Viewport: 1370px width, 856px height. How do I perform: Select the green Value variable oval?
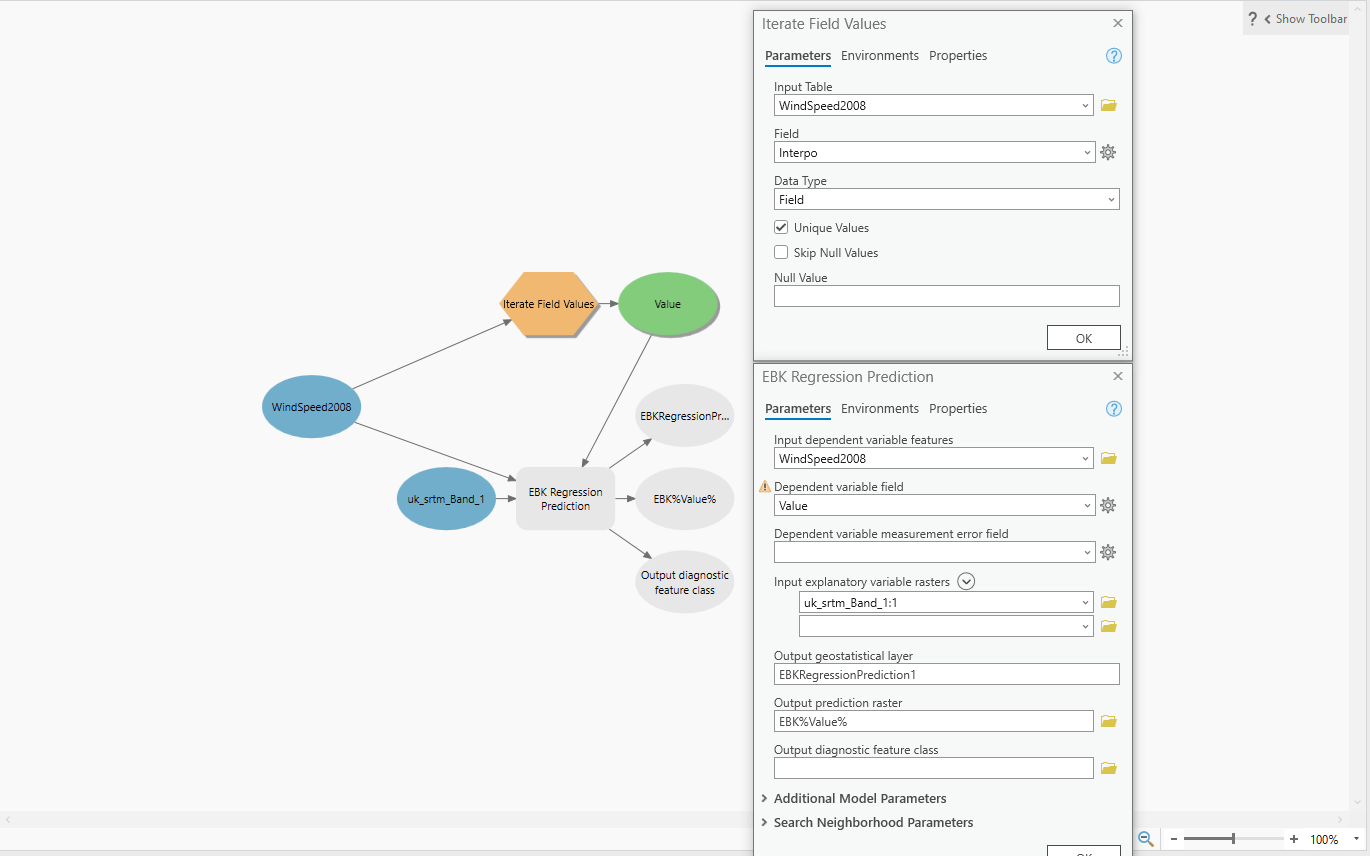[x=668, y=304]
